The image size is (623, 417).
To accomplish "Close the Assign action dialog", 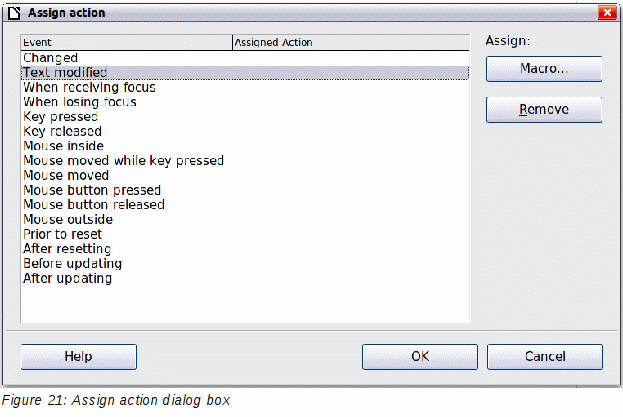I will tap(607, 13).
